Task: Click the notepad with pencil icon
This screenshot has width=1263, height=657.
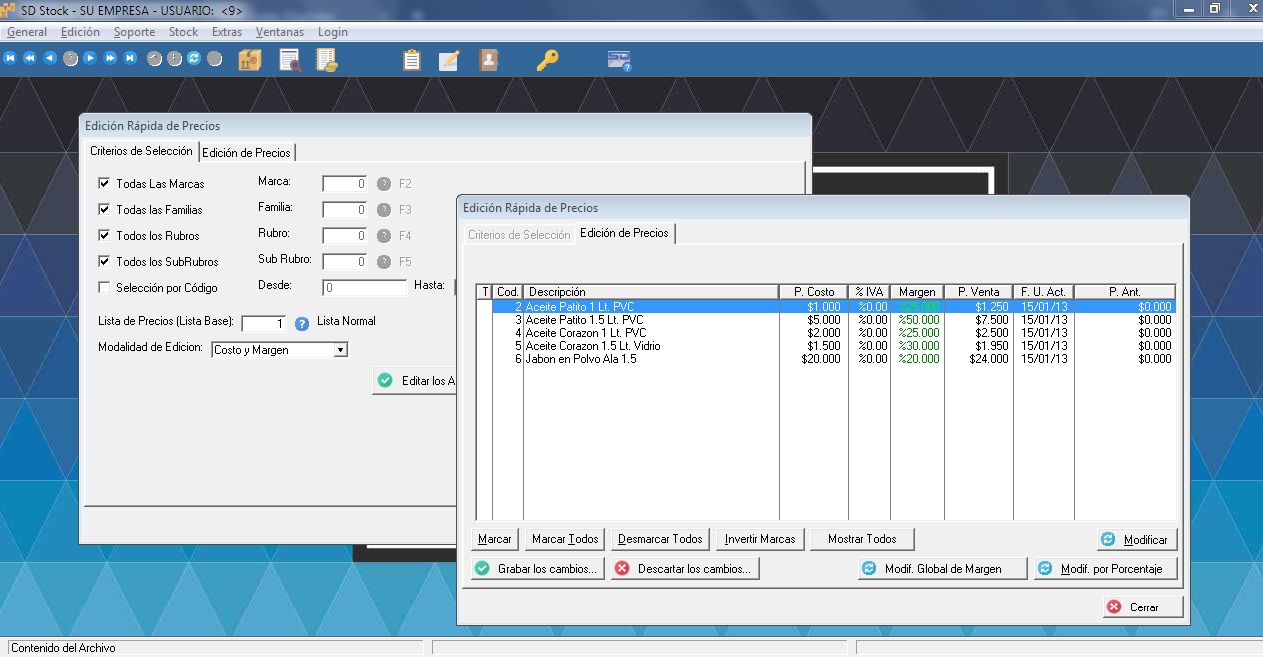Action: tap(449, 60)
